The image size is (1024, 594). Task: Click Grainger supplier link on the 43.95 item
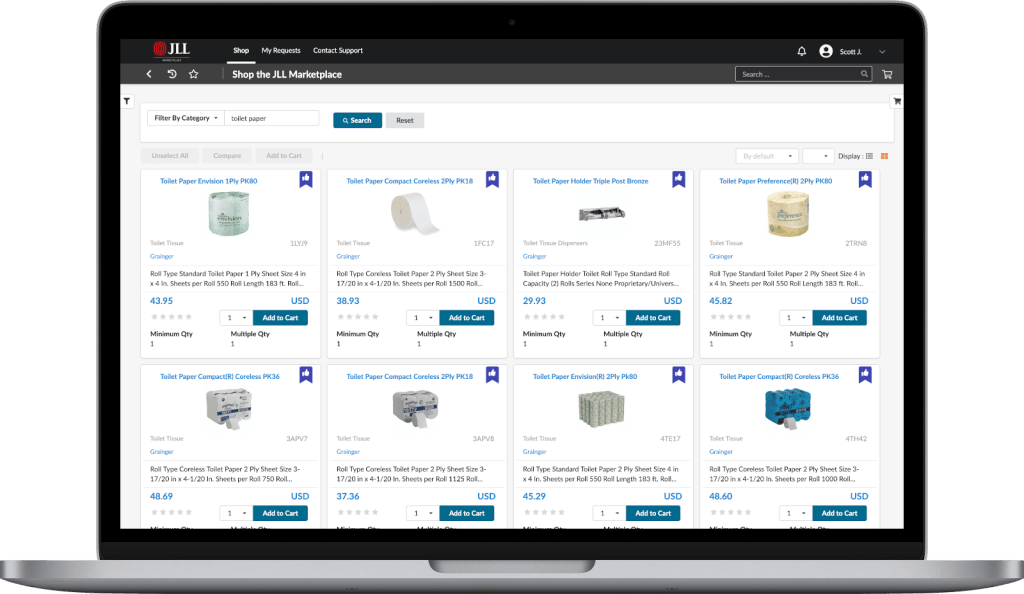click(x=162, y=257)
